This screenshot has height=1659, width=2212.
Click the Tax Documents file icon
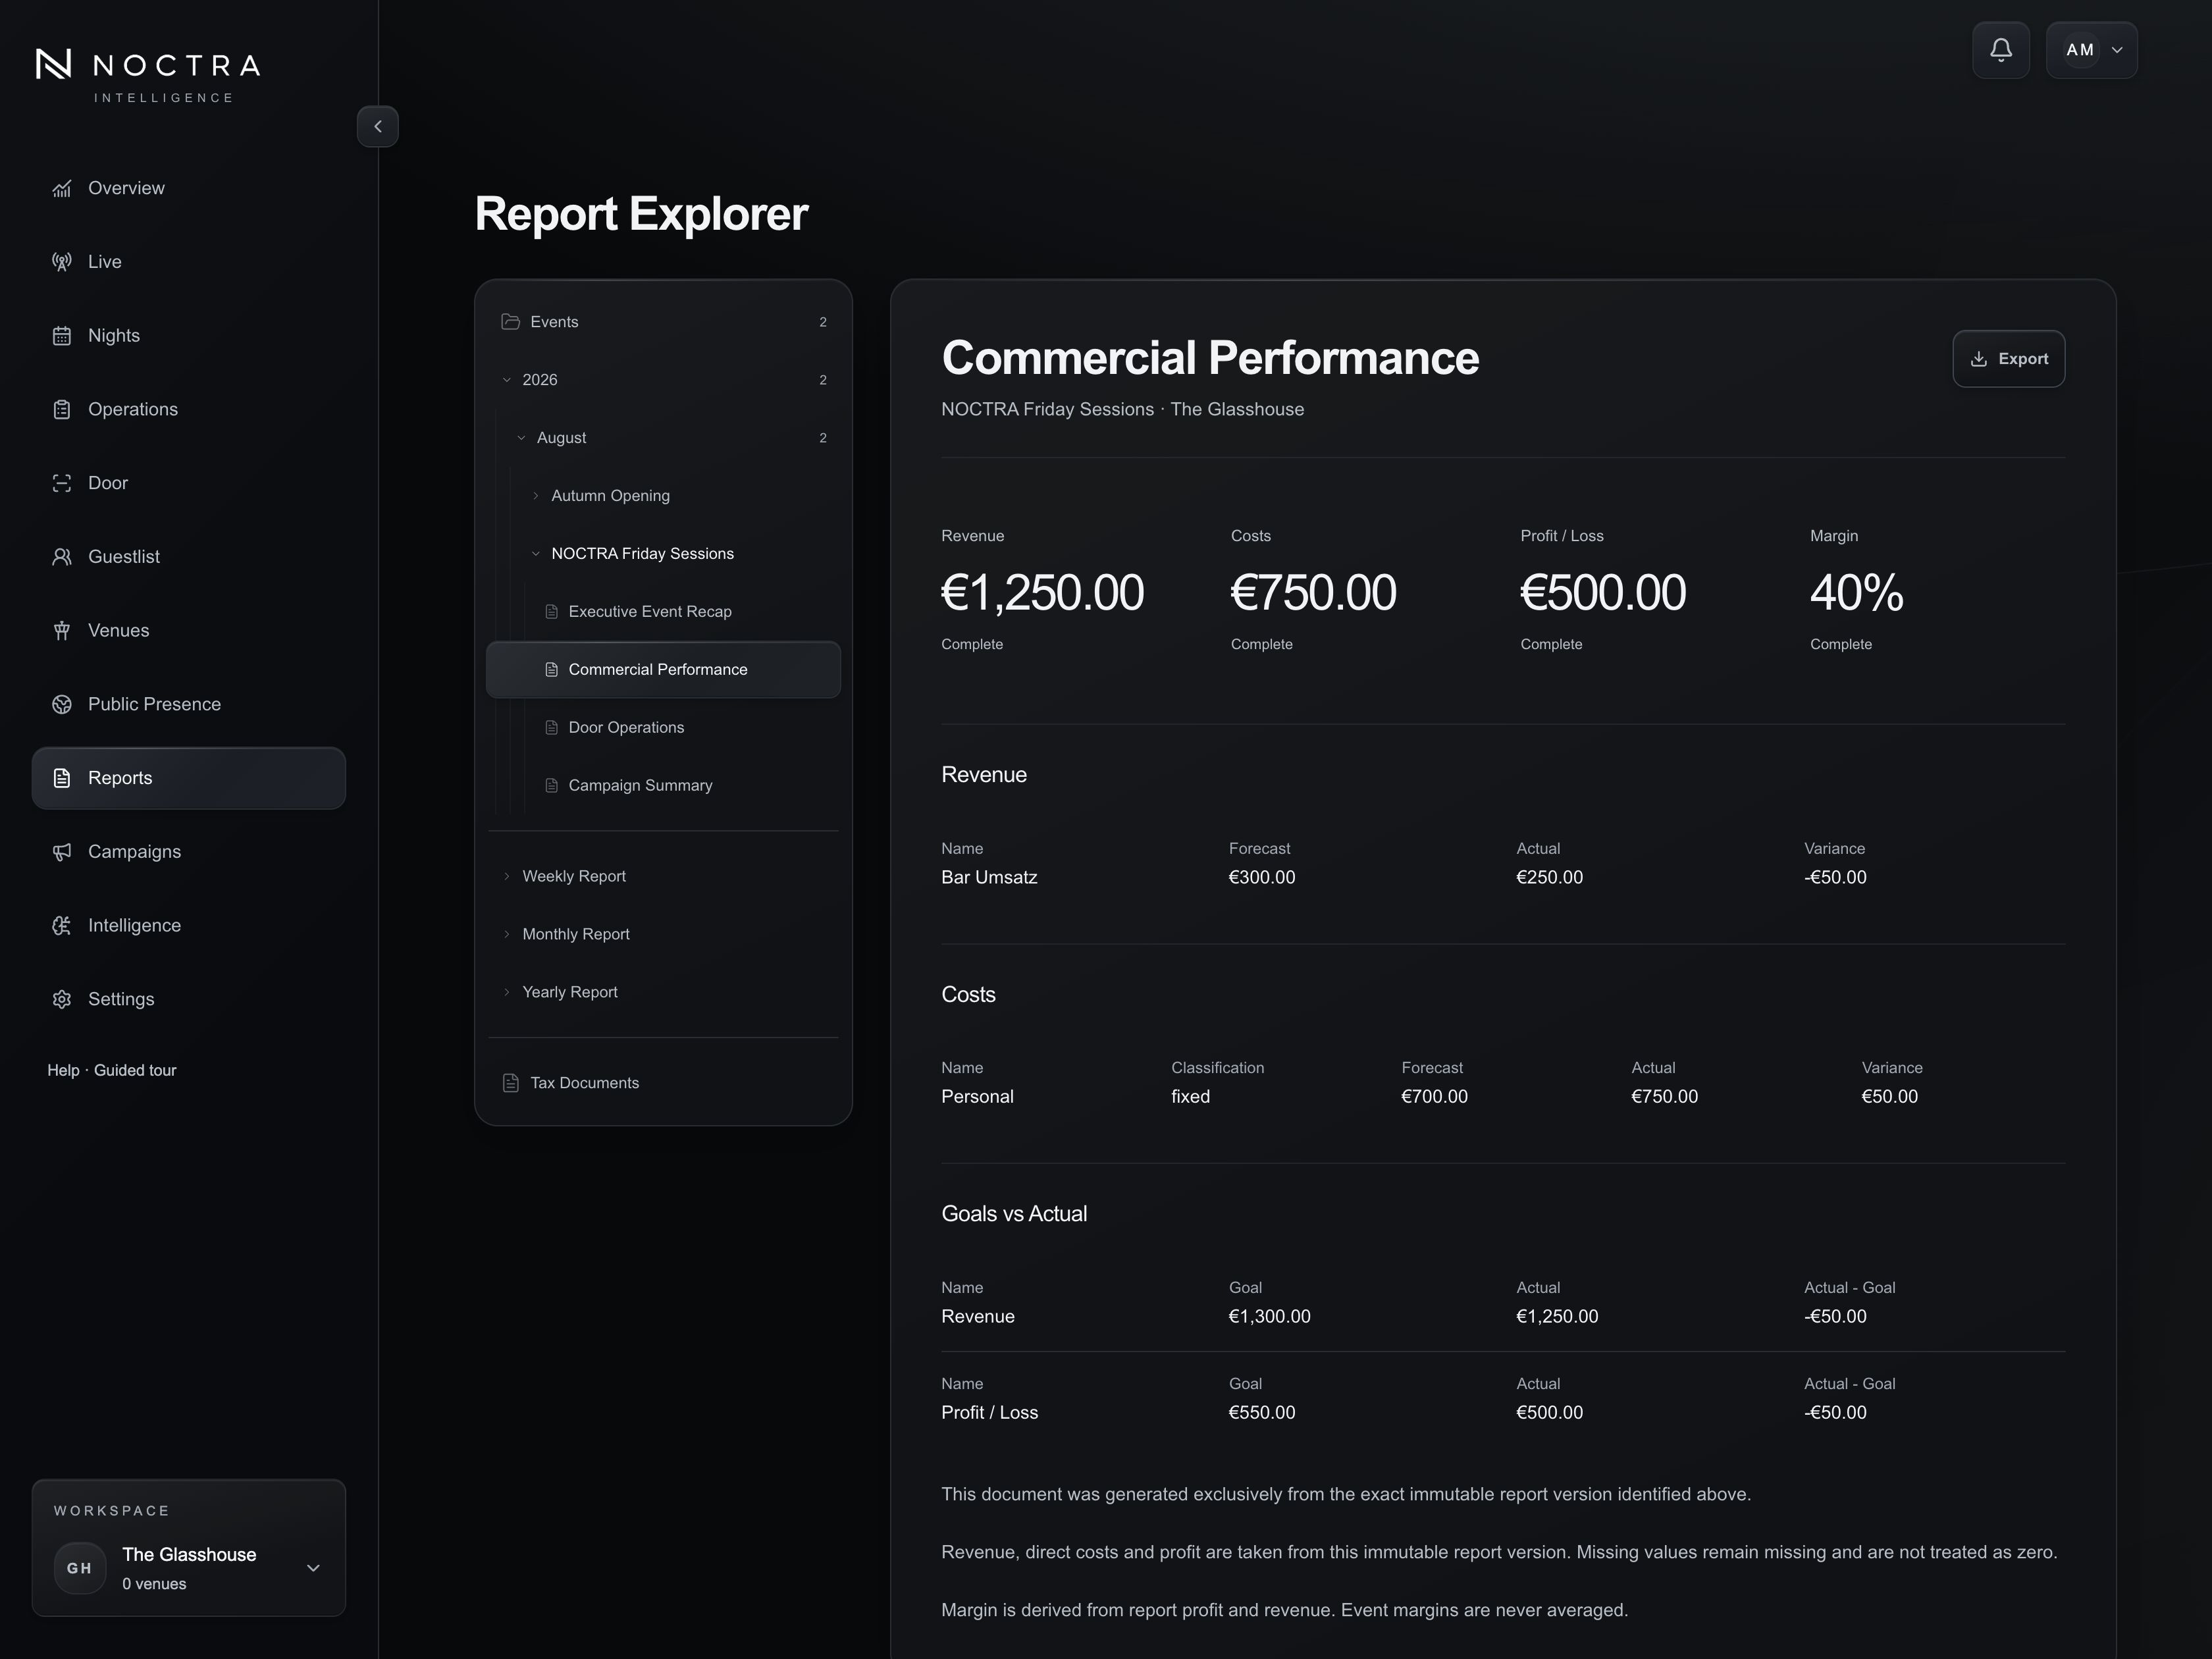(x=510, y=1083)
